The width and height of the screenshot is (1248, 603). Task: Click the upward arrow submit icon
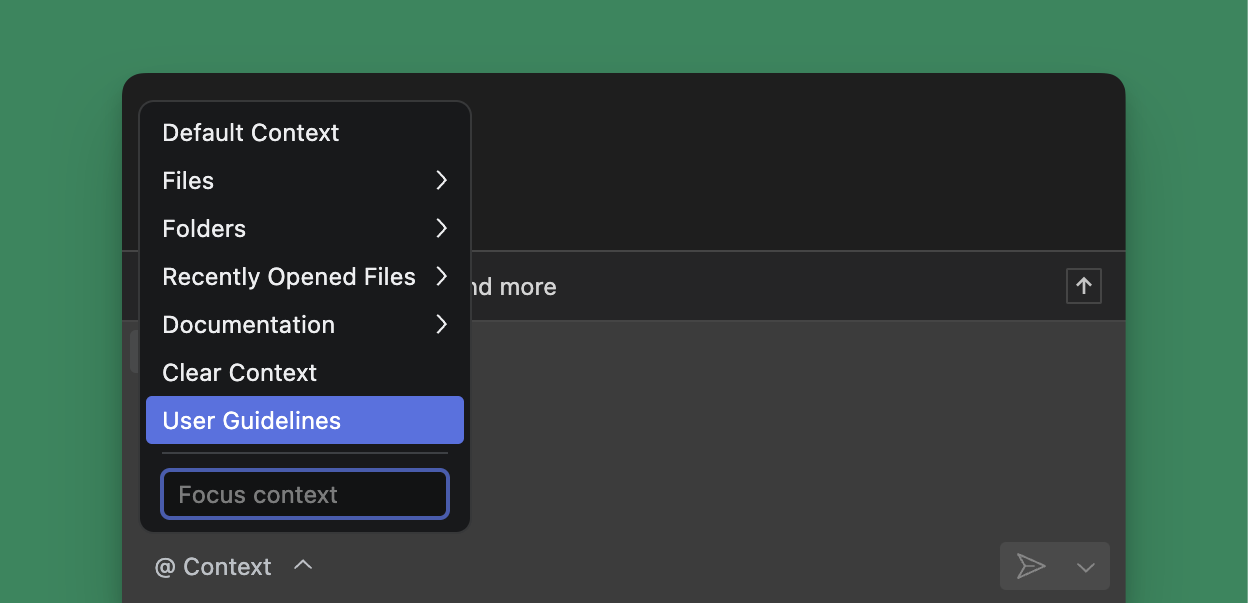click(x=1083, y=286)
